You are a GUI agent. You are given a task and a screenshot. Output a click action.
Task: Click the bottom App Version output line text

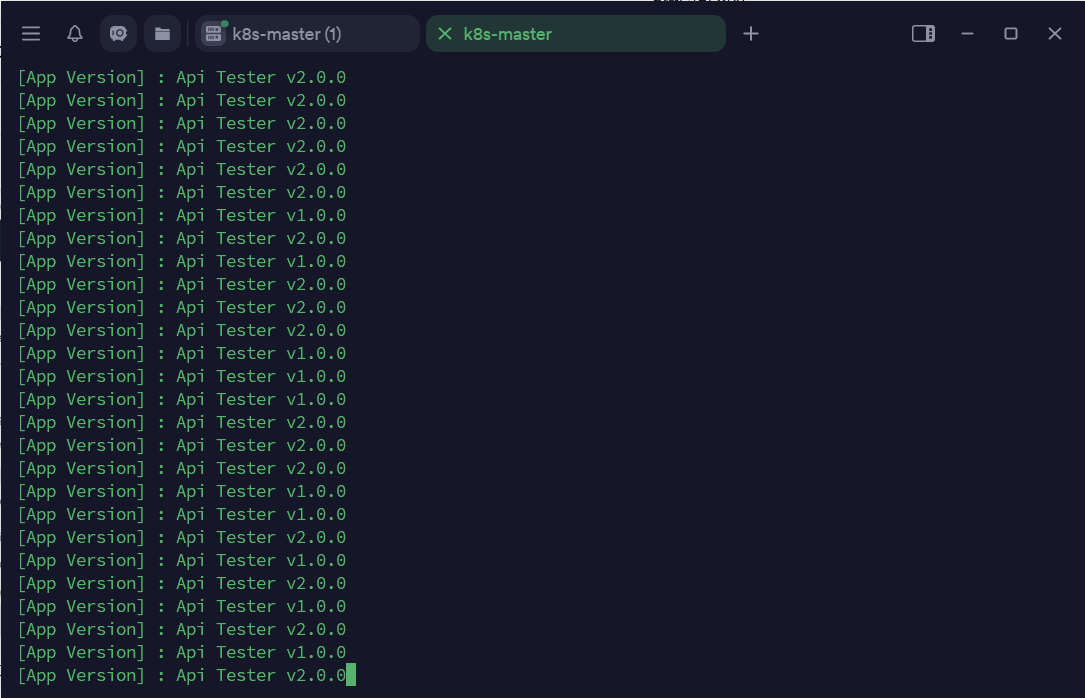click(x=182, y=675)
